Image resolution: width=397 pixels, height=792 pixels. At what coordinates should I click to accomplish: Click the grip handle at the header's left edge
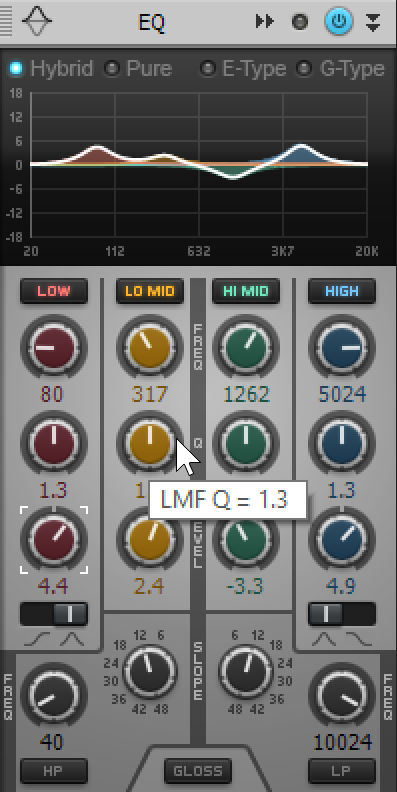6,21
